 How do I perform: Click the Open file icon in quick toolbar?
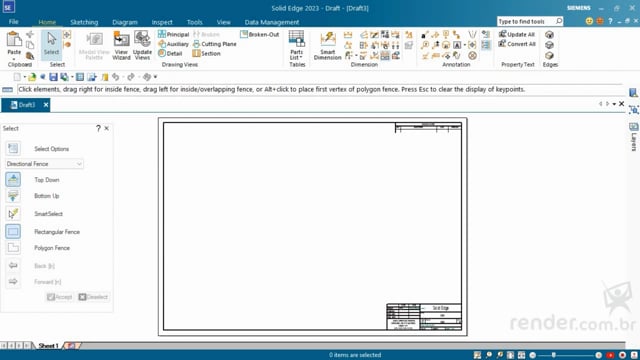32,77
